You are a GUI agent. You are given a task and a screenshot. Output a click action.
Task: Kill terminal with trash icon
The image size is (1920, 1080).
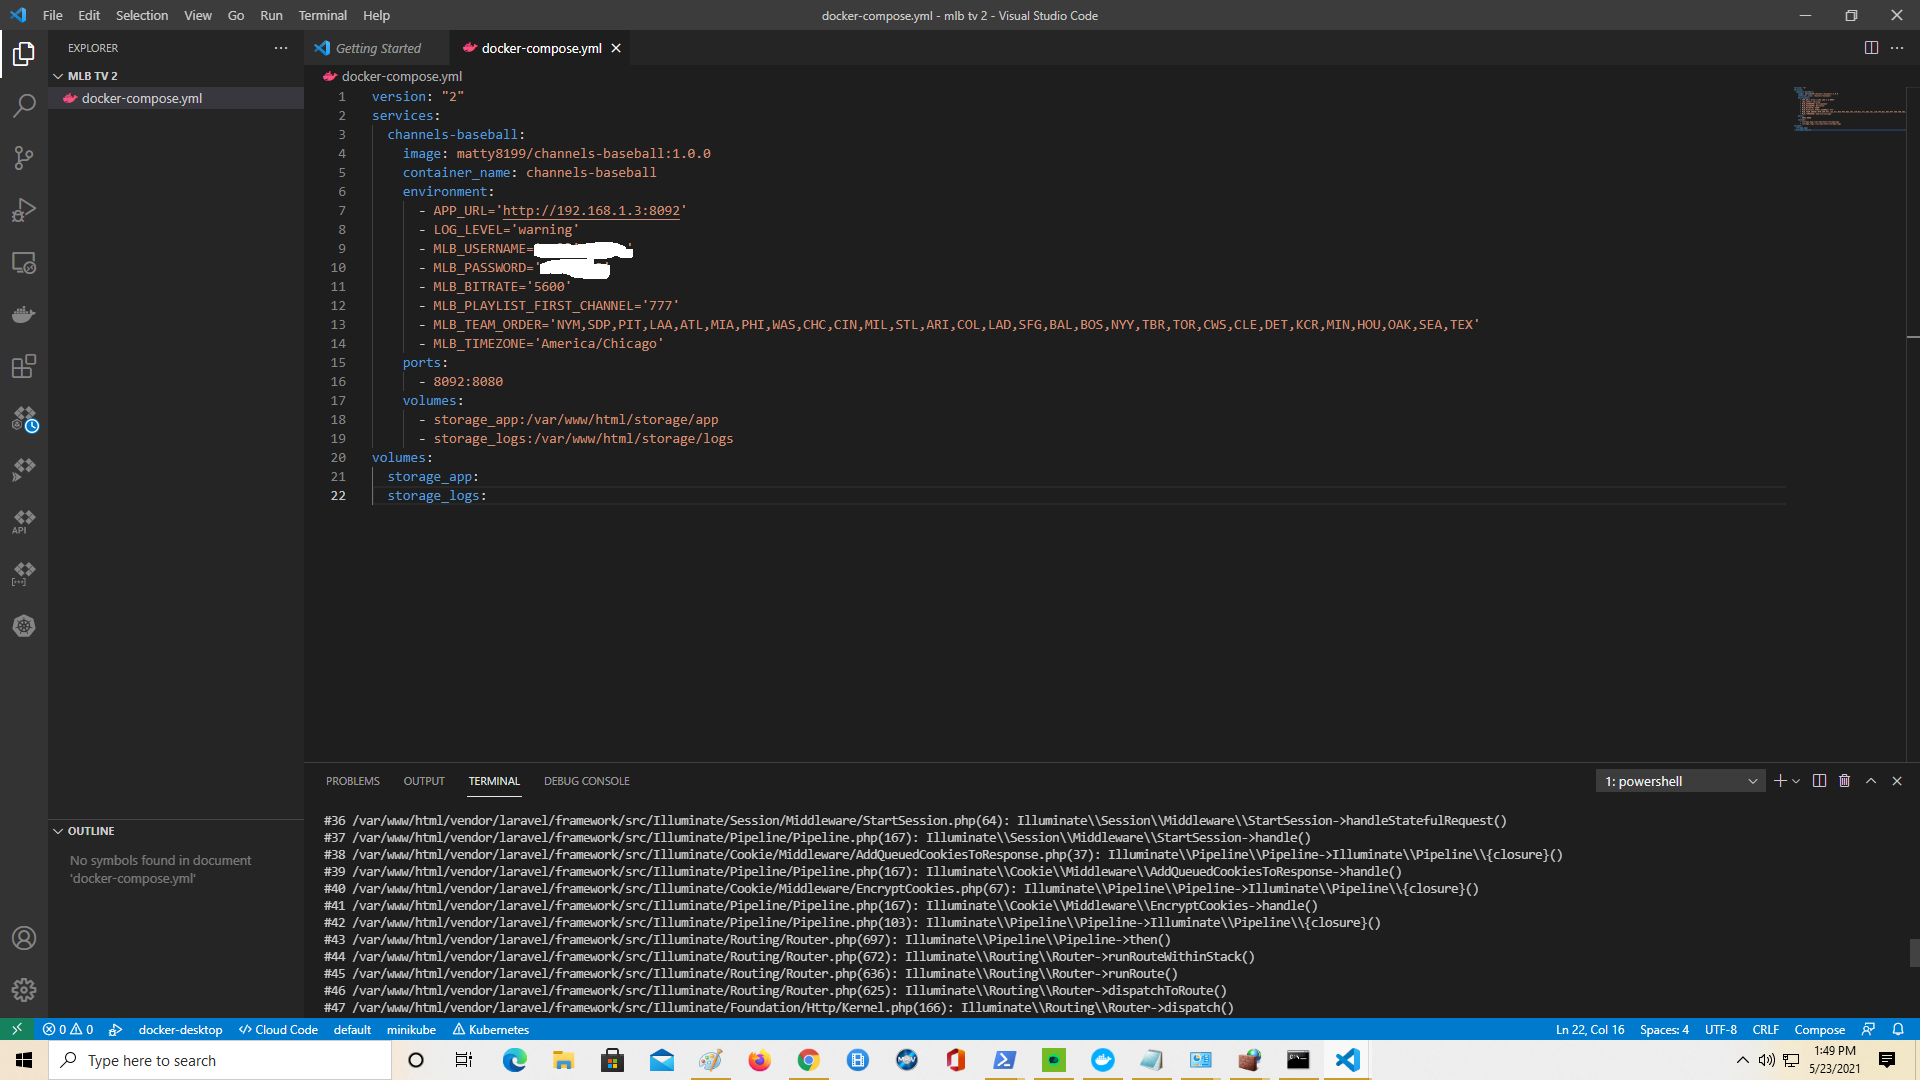tap(1845, 781)
